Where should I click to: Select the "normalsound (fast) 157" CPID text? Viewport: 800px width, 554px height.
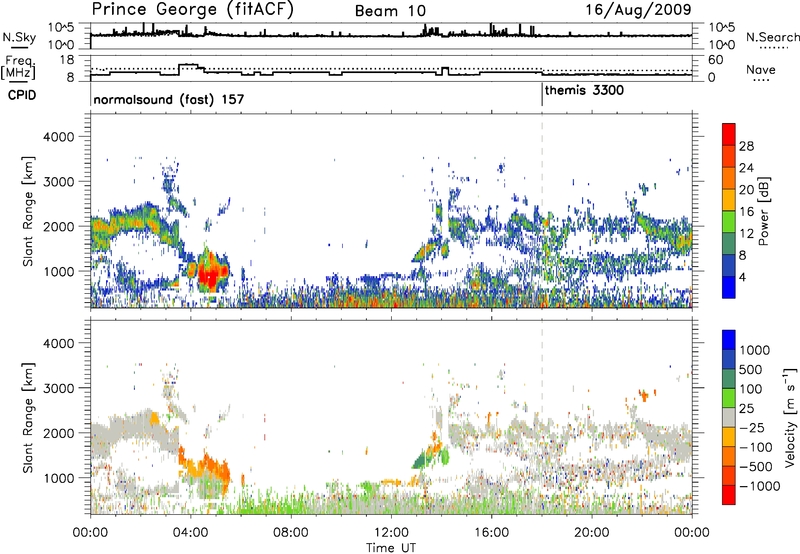coord(169,99)
